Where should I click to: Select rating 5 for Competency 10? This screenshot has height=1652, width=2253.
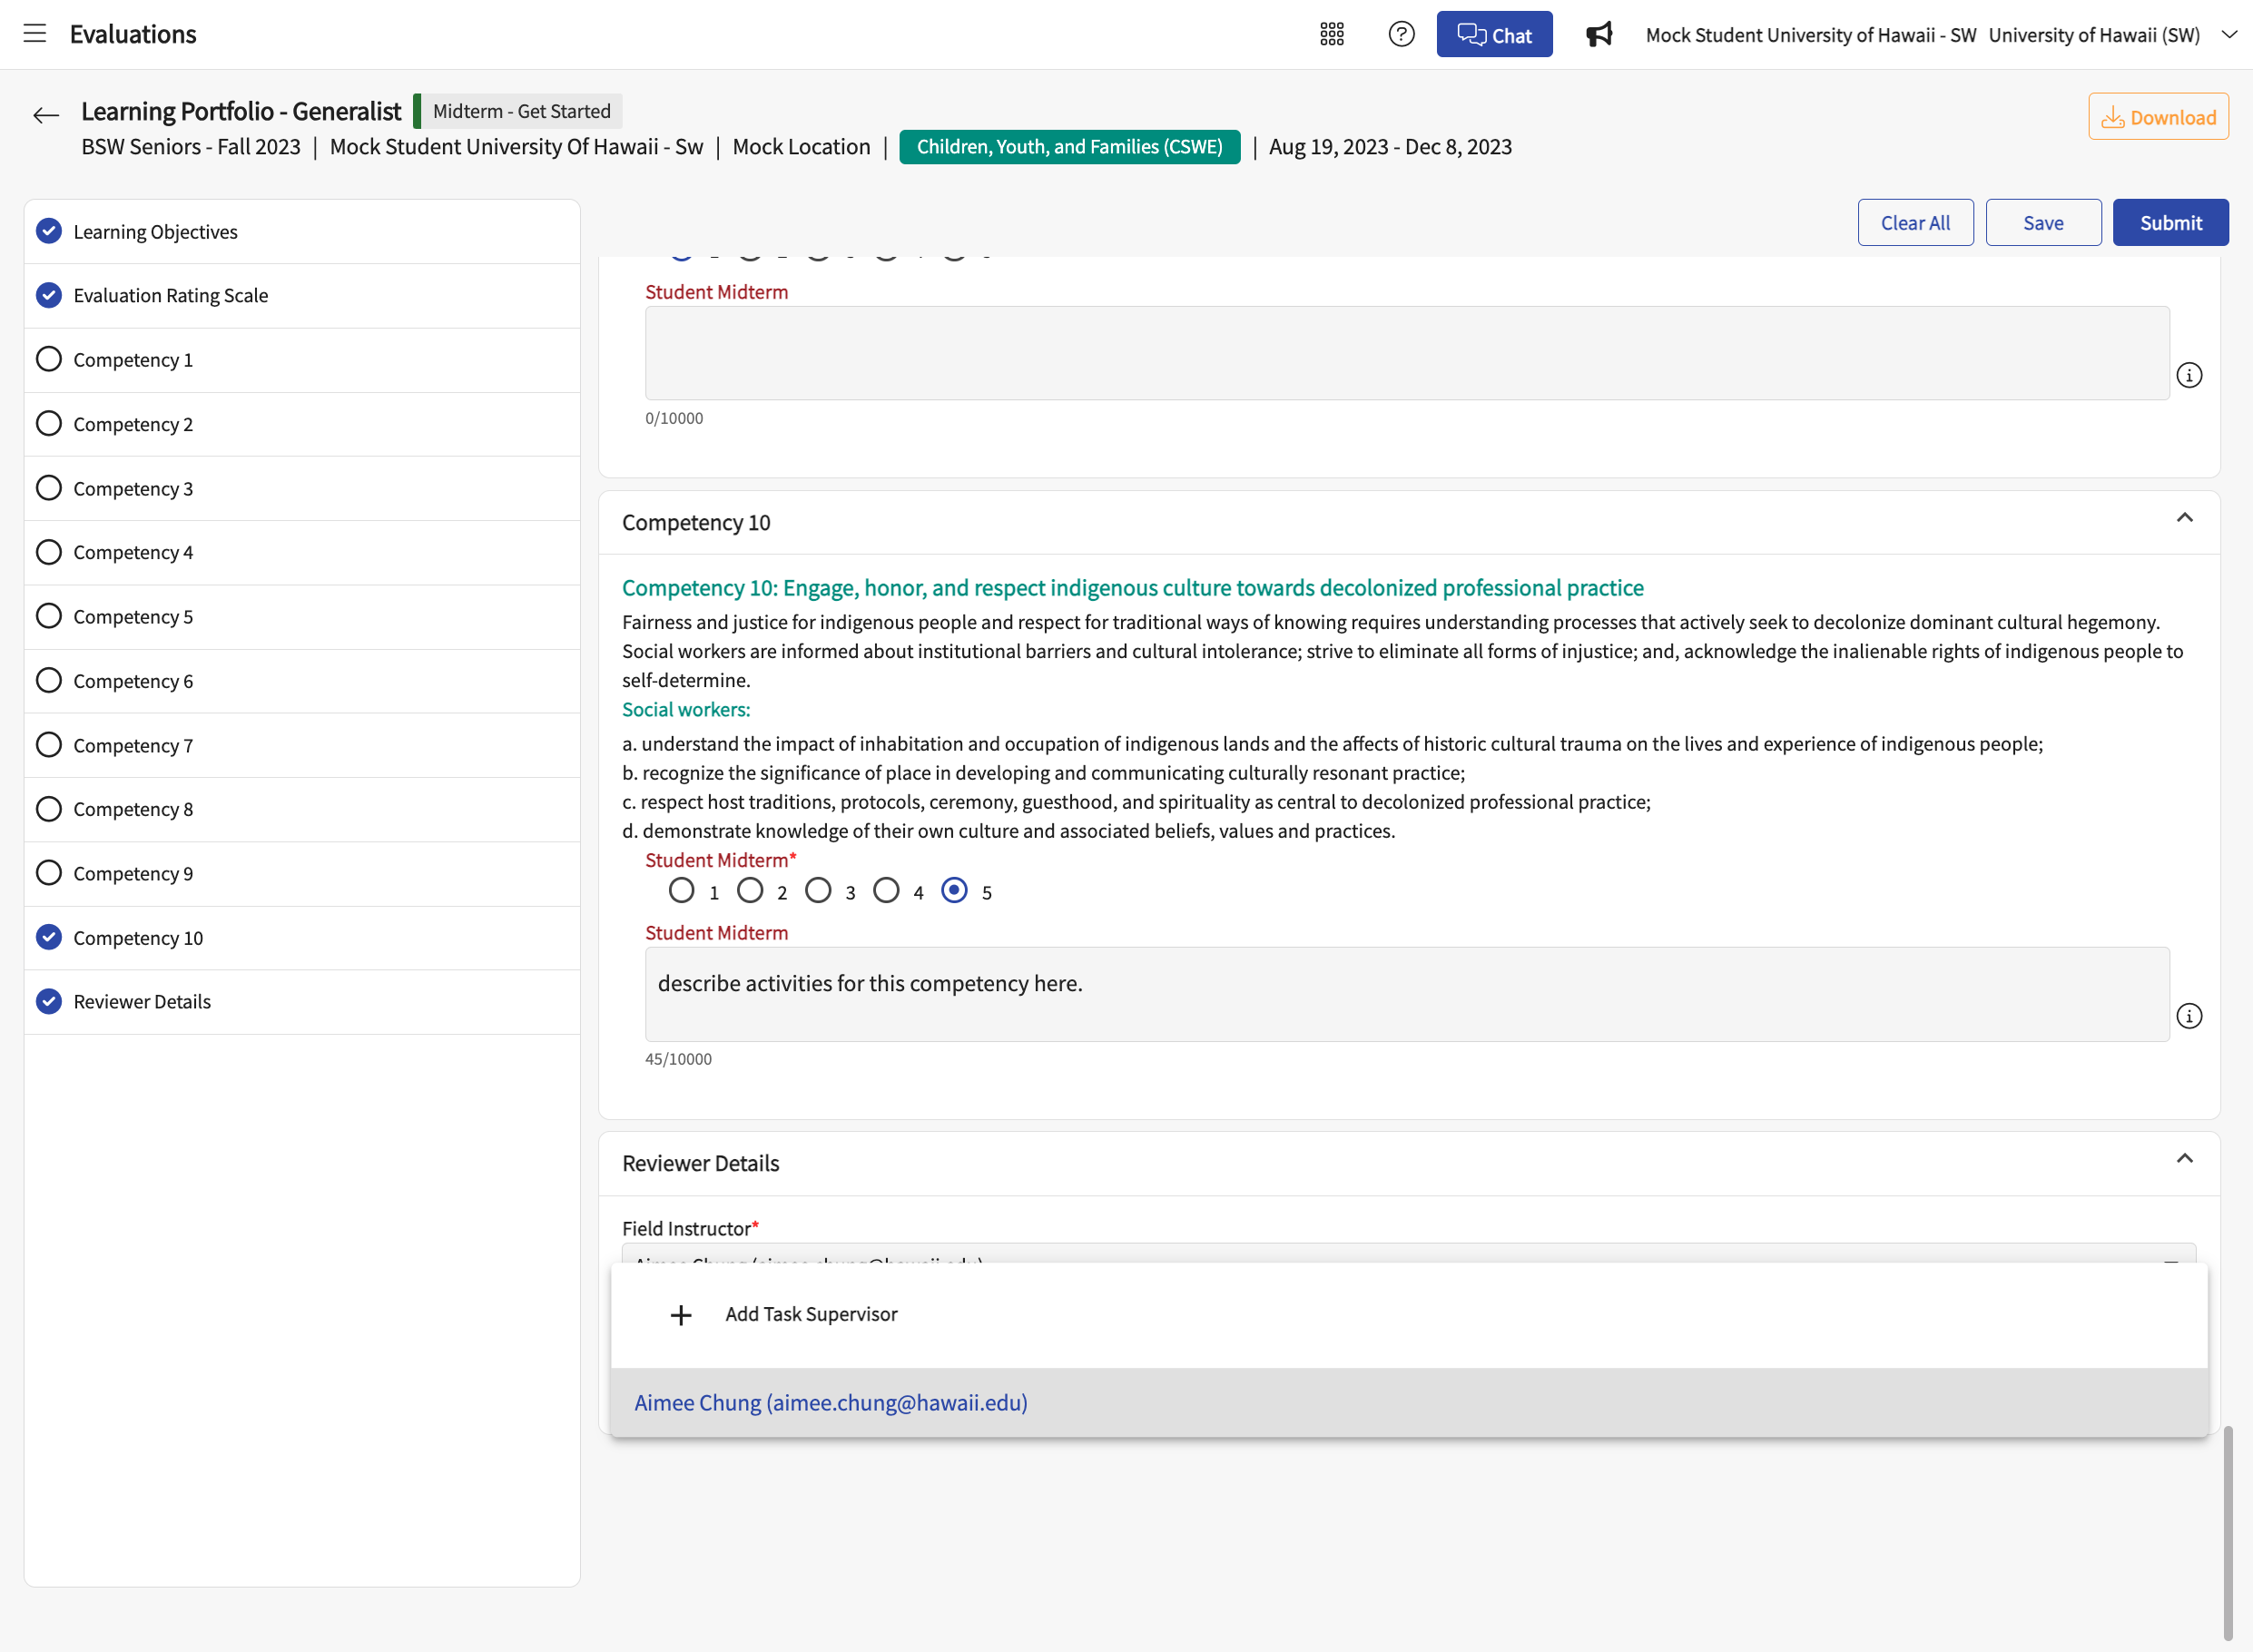tap(955, 890)
